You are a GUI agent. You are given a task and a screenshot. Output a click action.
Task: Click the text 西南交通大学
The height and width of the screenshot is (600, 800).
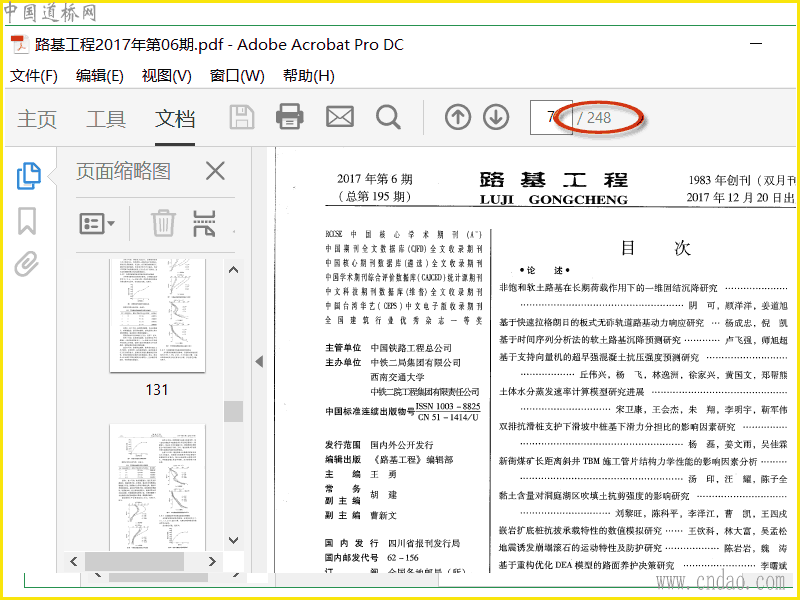397,377
